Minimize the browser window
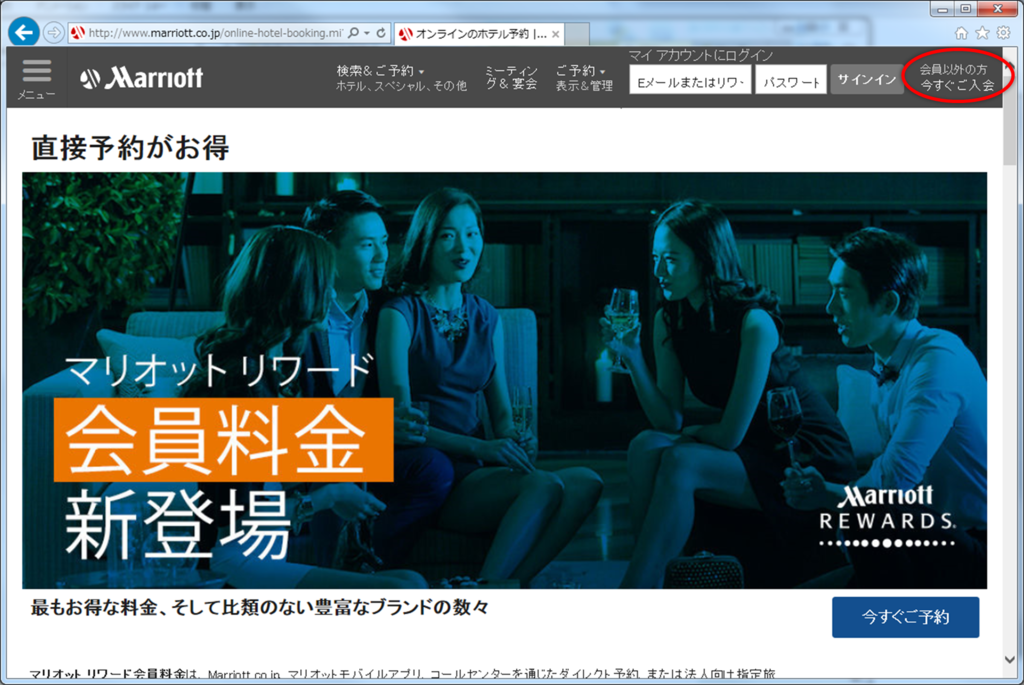 coord(942,8)
